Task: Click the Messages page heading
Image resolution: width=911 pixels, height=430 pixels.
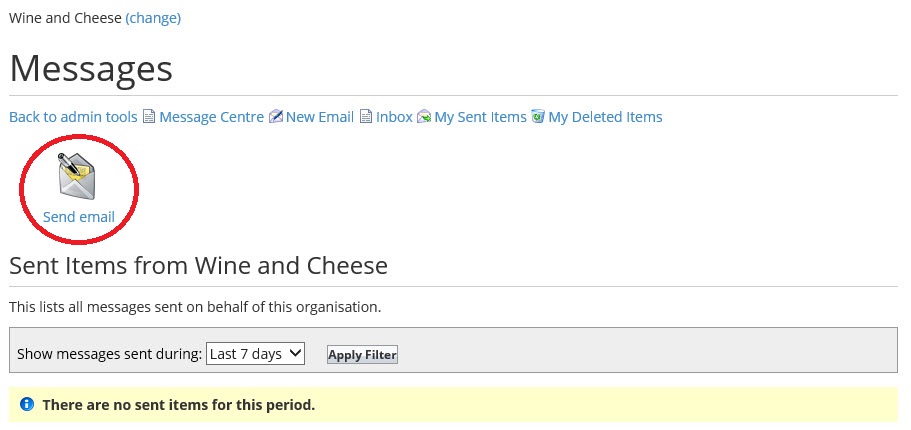Action: [x=91, y=68]
